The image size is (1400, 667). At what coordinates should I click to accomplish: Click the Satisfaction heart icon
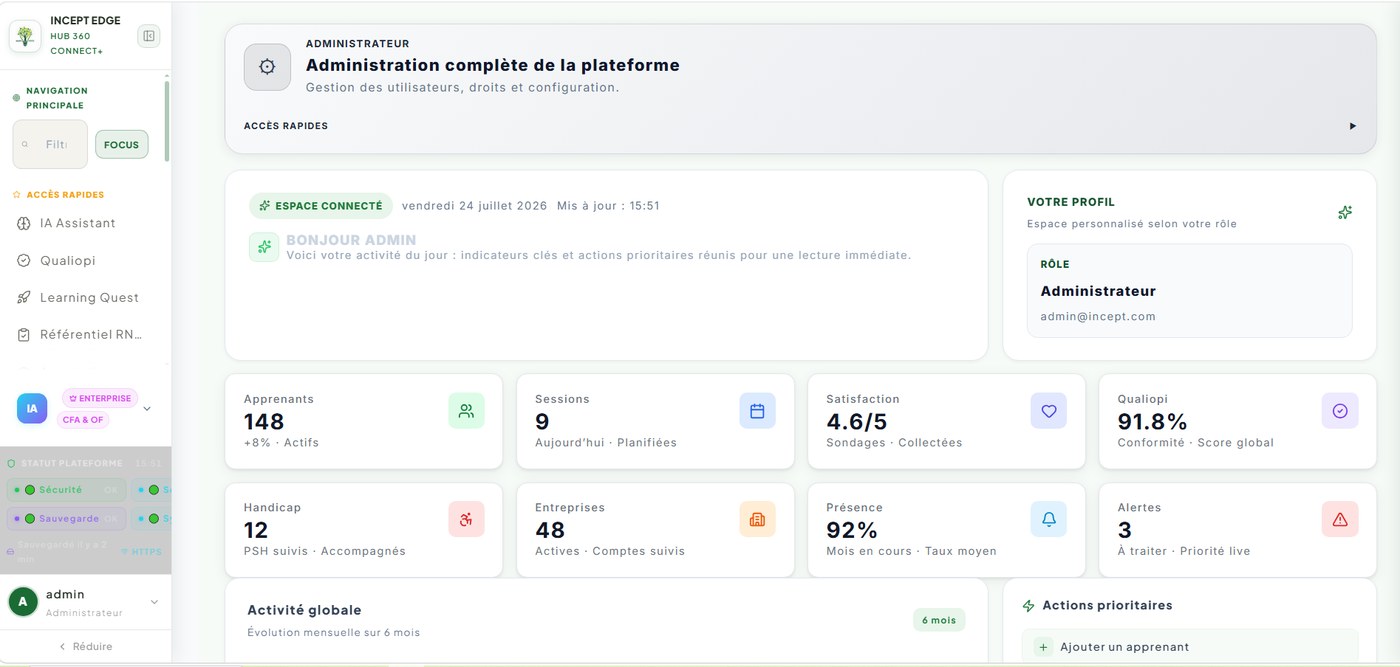point(1049,411)
